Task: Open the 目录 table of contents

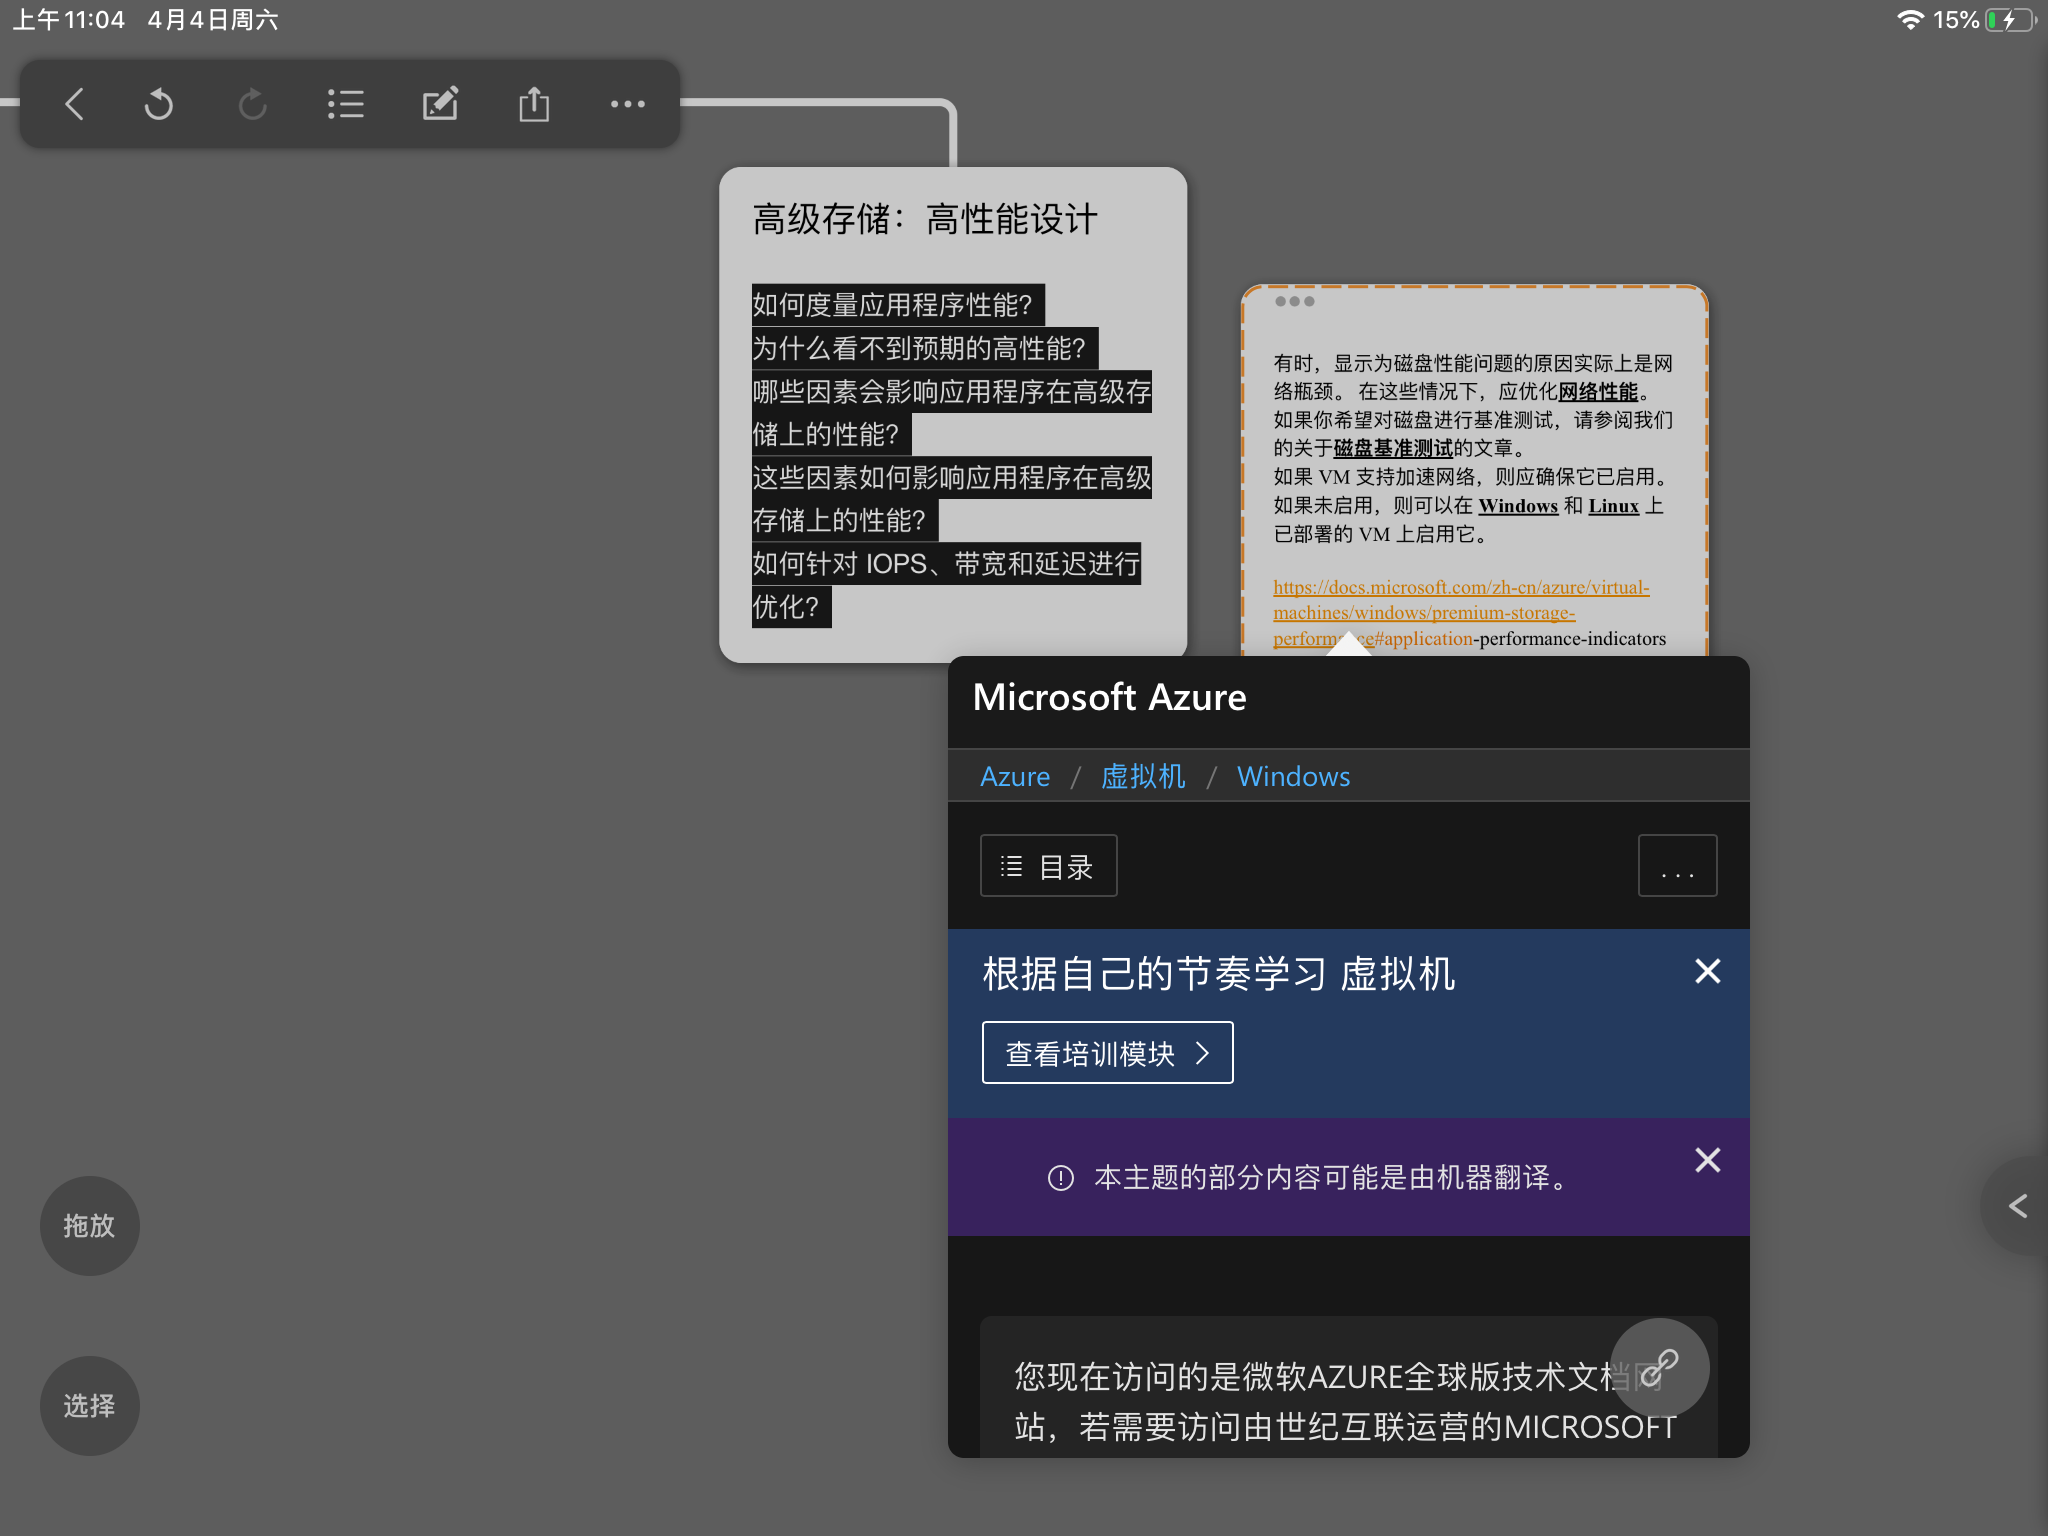Action: 1048,866
